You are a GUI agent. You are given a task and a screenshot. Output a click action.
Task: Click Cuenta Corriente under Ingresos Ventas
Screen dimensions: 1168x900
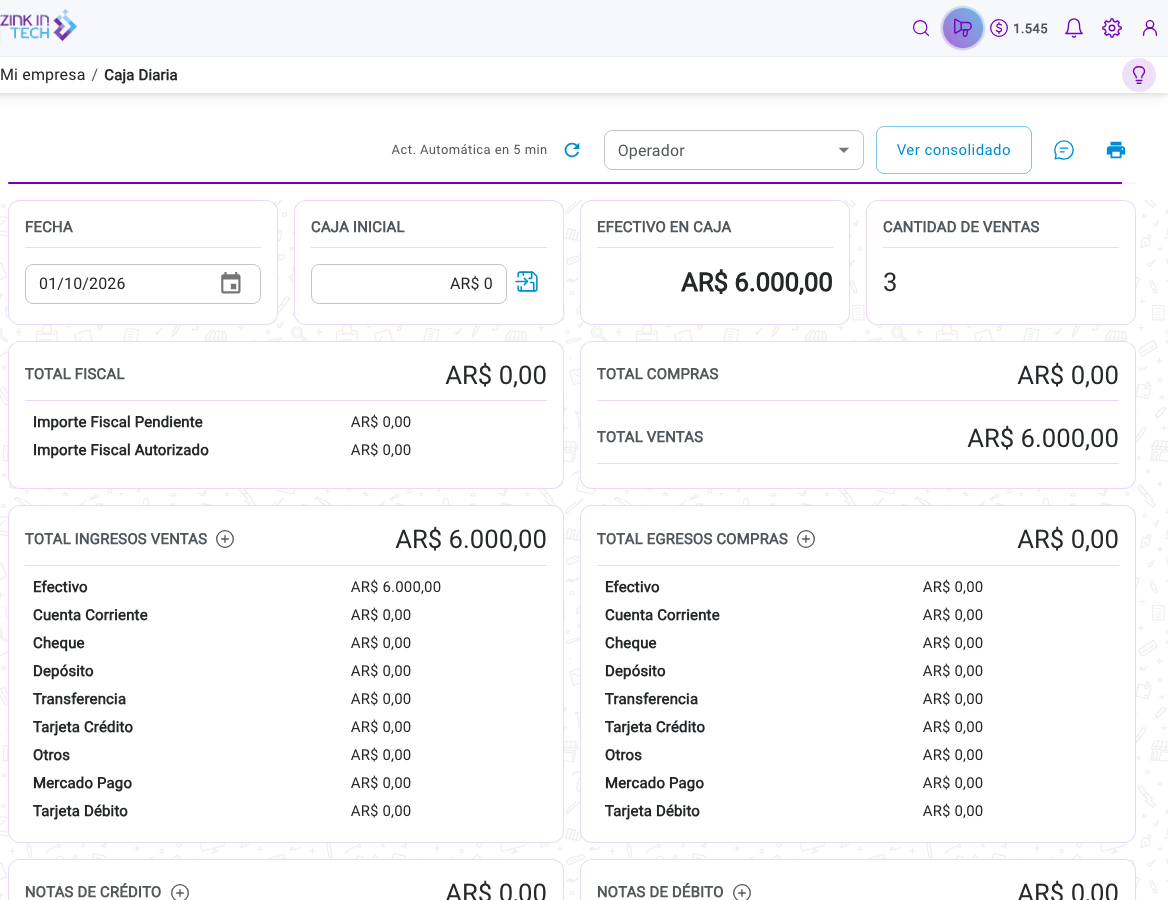(90, 615)
